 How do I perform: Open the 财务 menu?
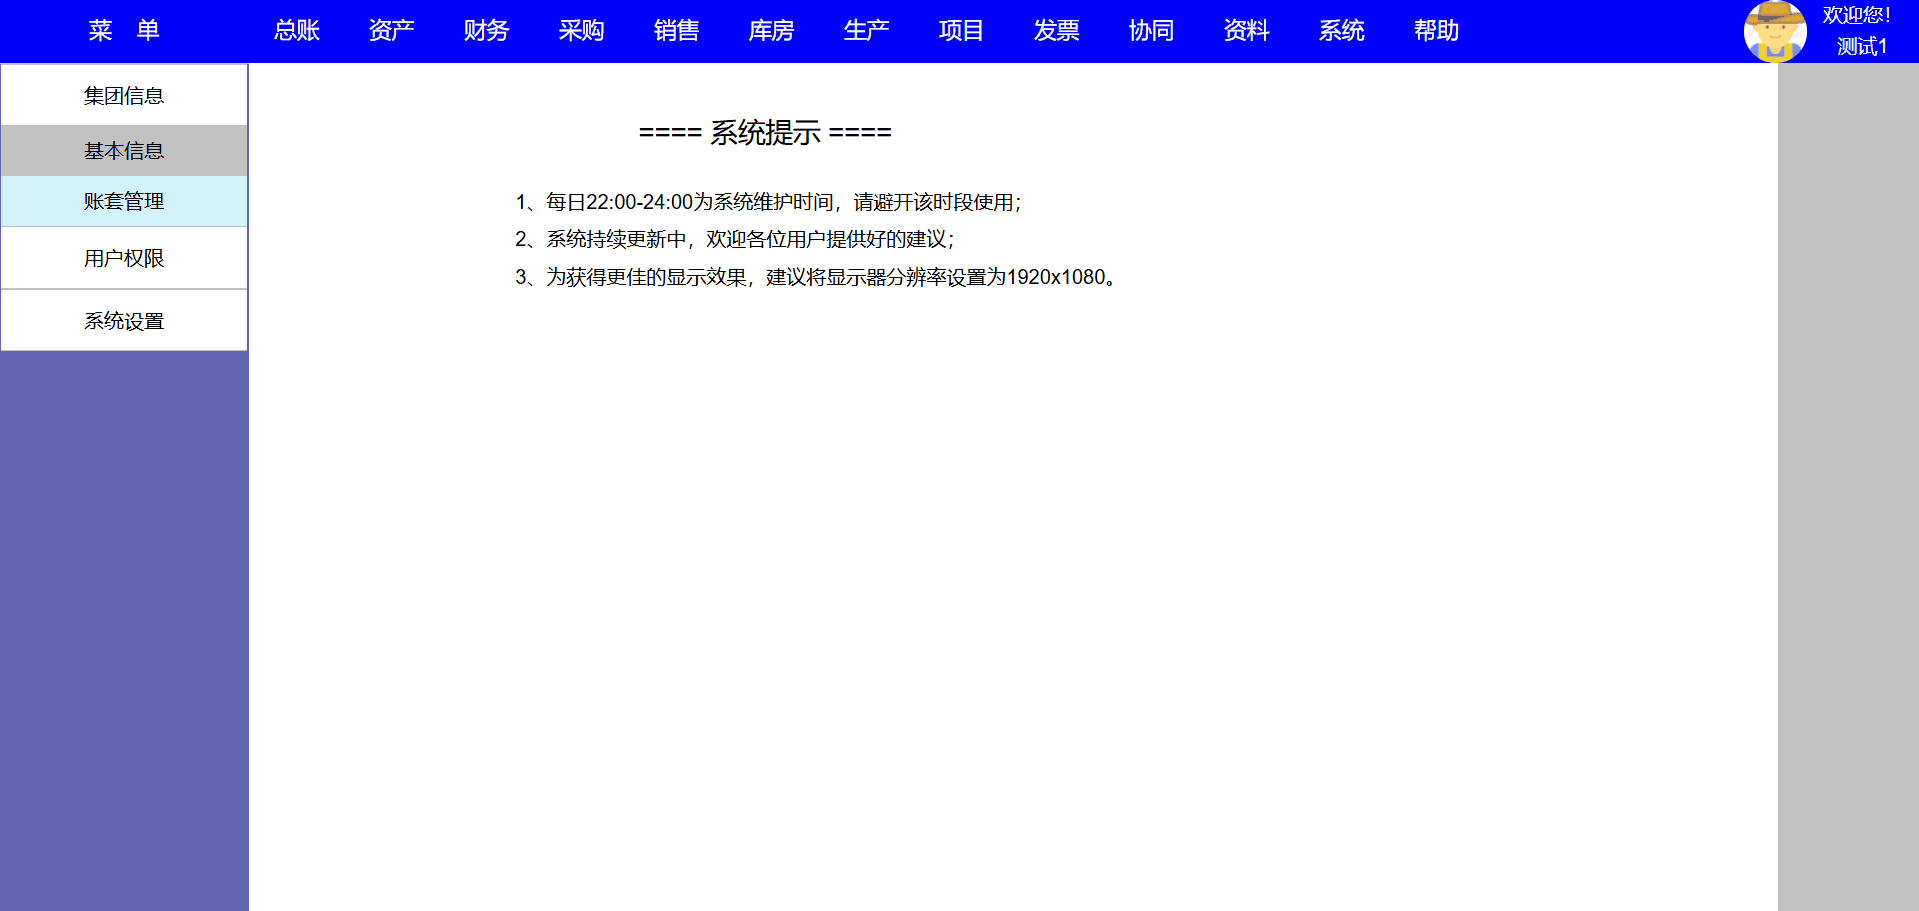pyautogui.click(x=487, y=31)
